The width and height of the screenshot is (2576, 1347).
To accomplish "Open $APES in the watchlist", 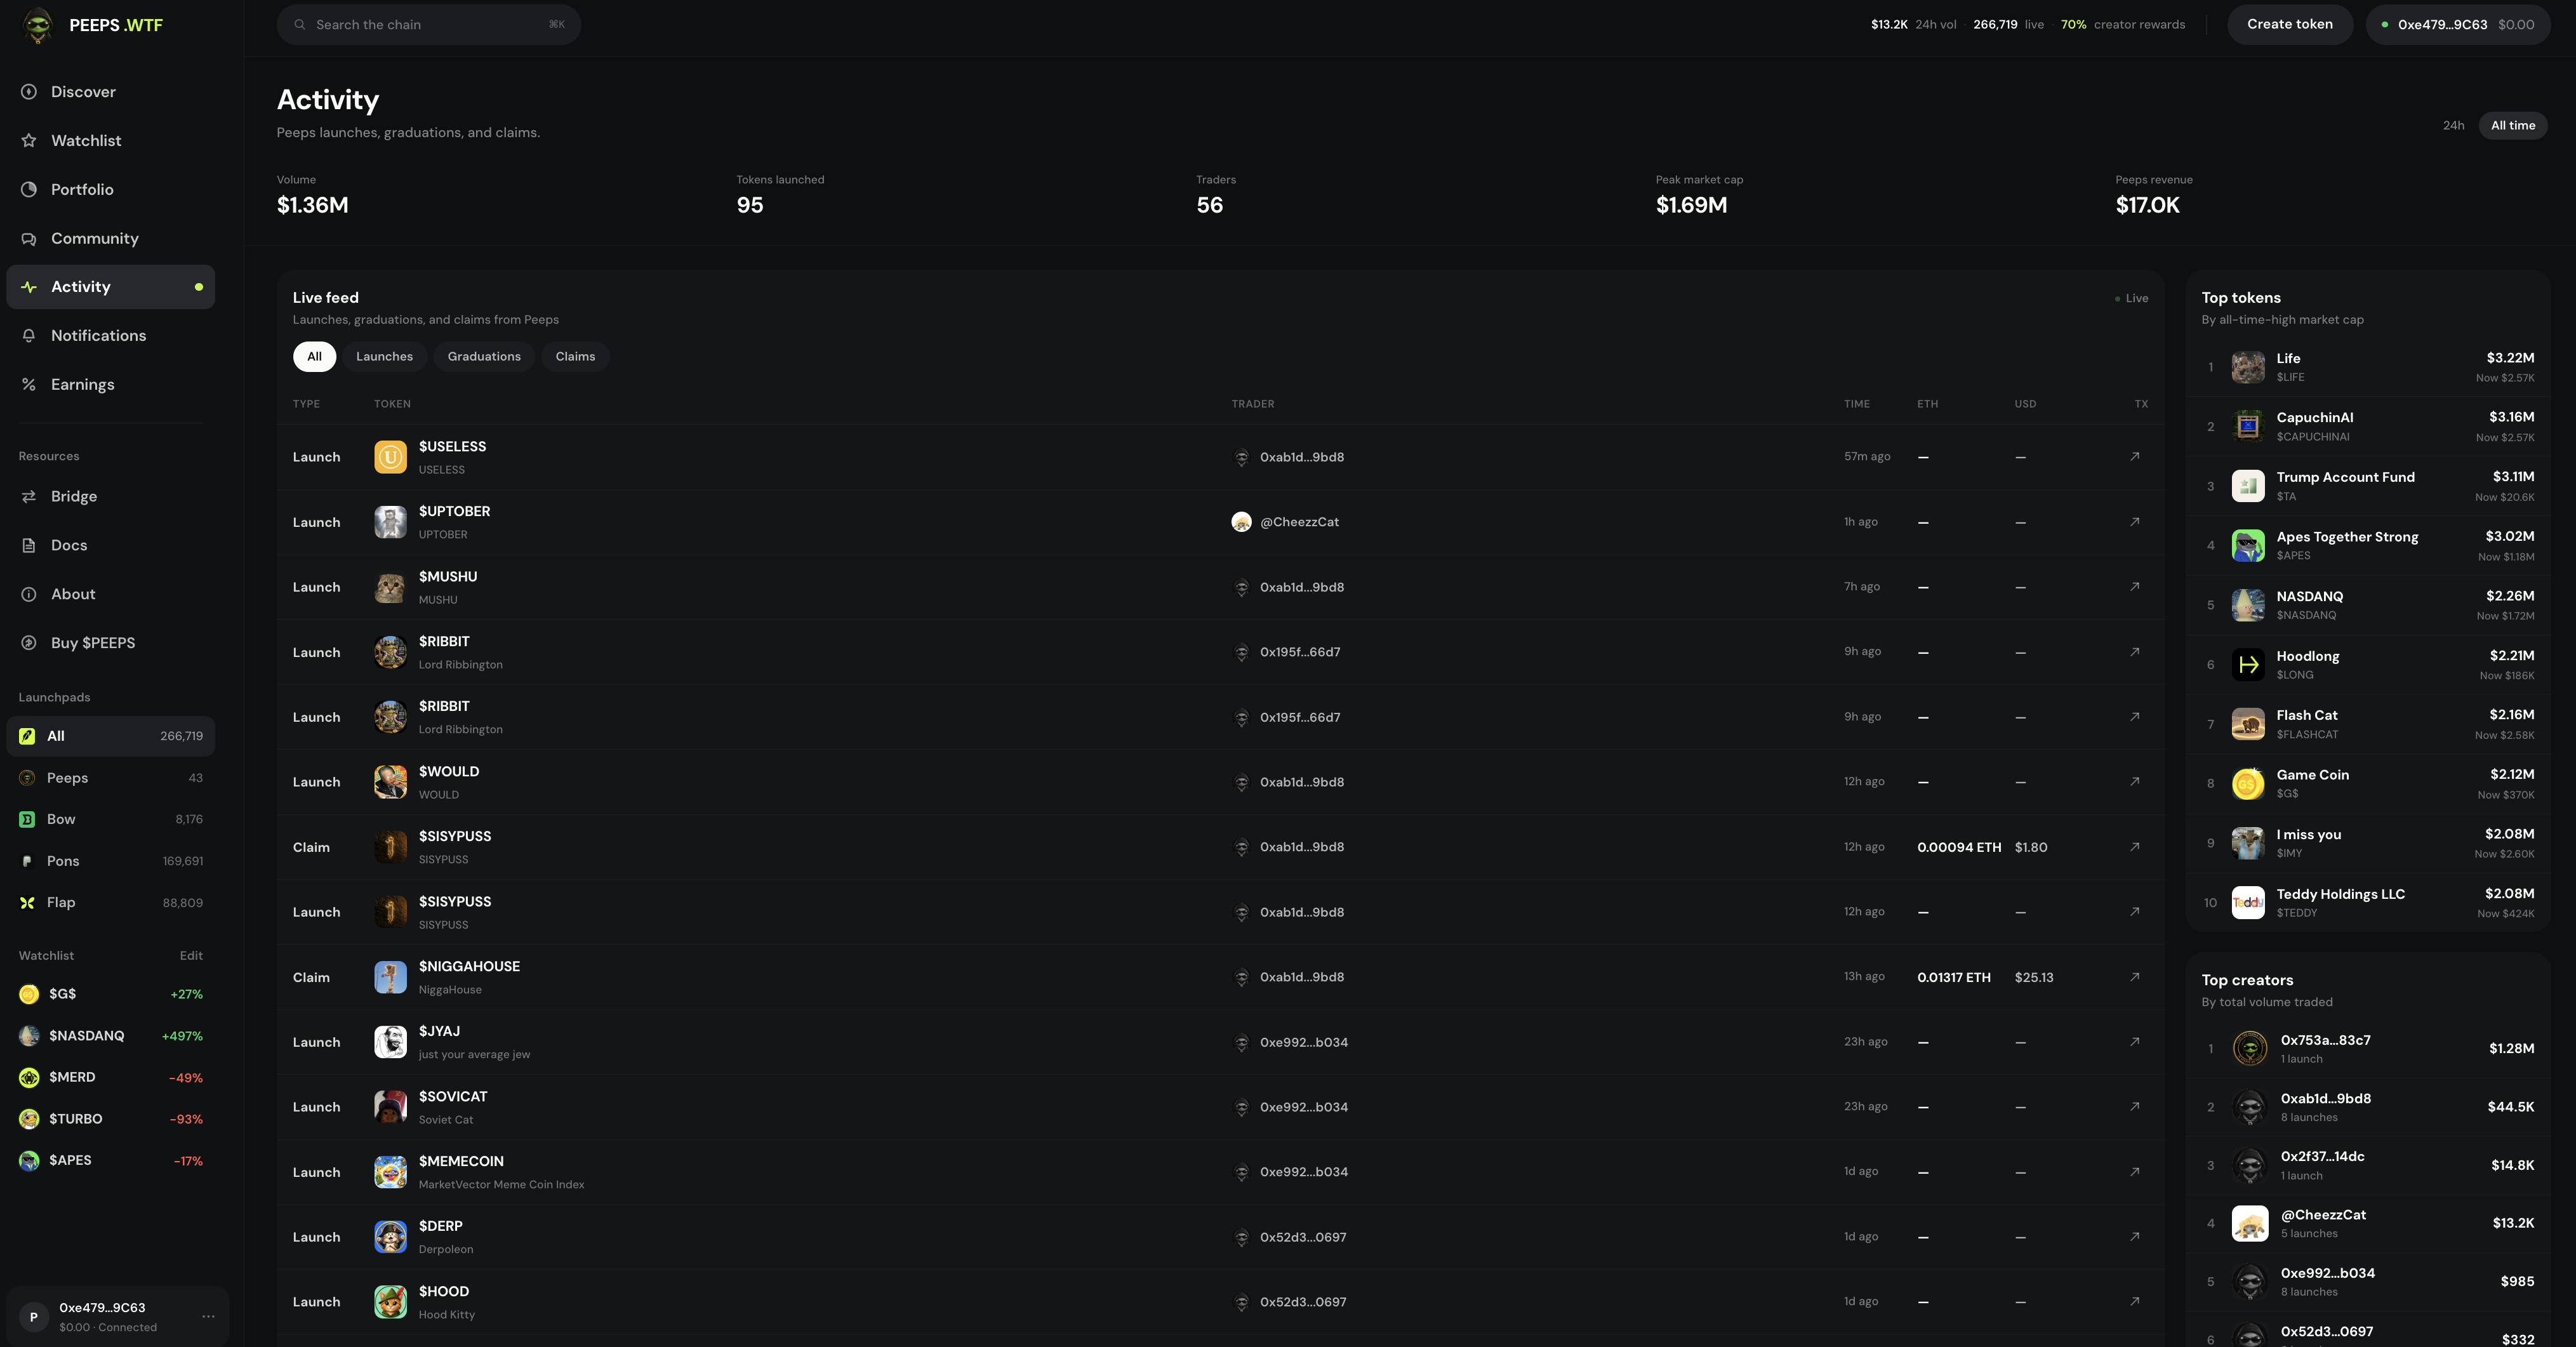I will coord(111,1161).
